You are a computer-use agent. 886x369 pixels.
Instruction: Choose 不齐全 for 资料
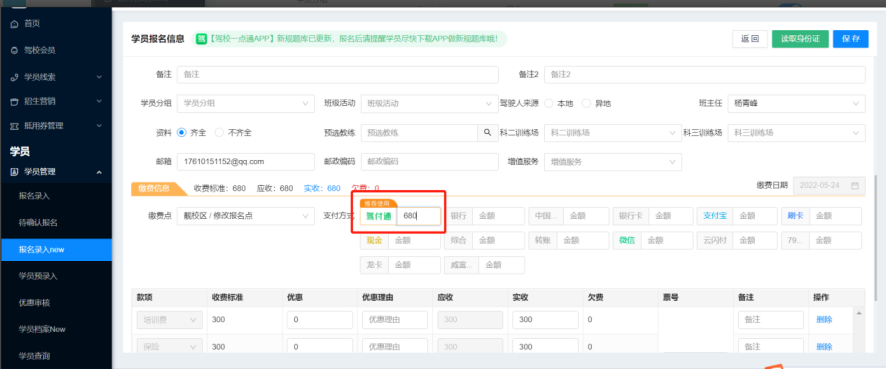pos(219,133)
